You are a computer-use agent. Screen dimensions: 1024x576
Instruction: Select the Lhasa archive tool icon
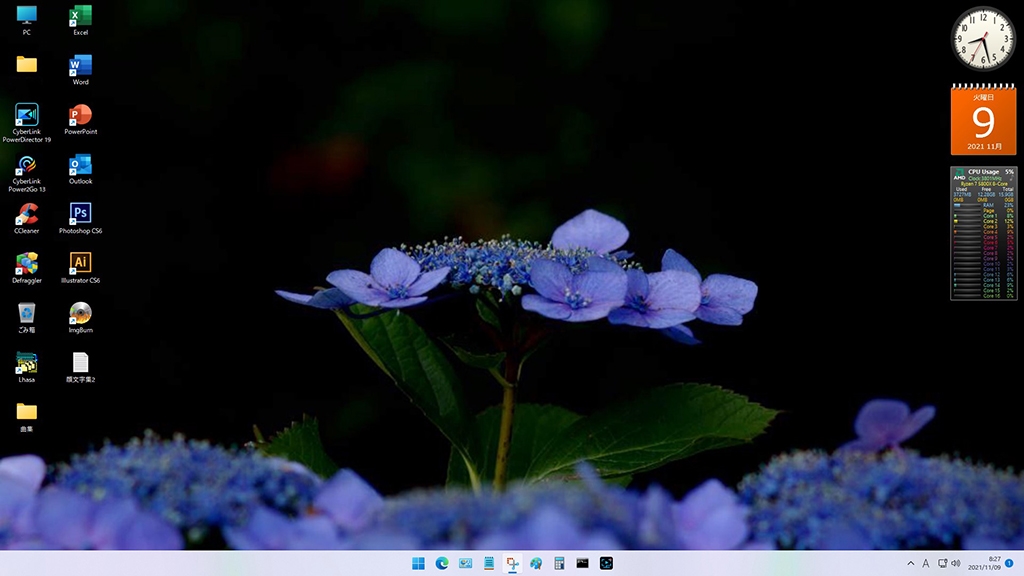[x=27, y=368]
